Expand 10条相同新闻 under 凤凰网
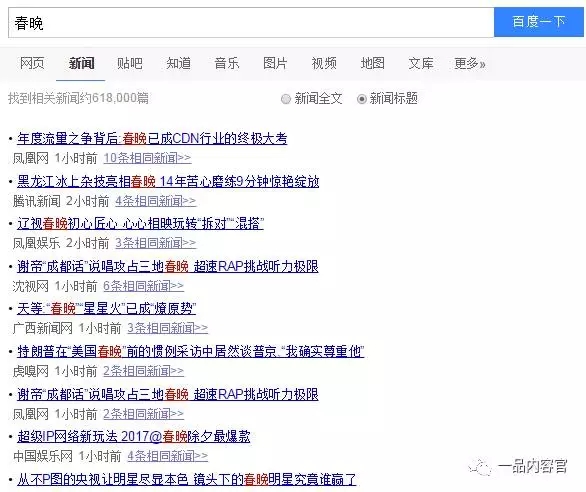The height and width of the screenshot is (492, 586). click(147, 158)
